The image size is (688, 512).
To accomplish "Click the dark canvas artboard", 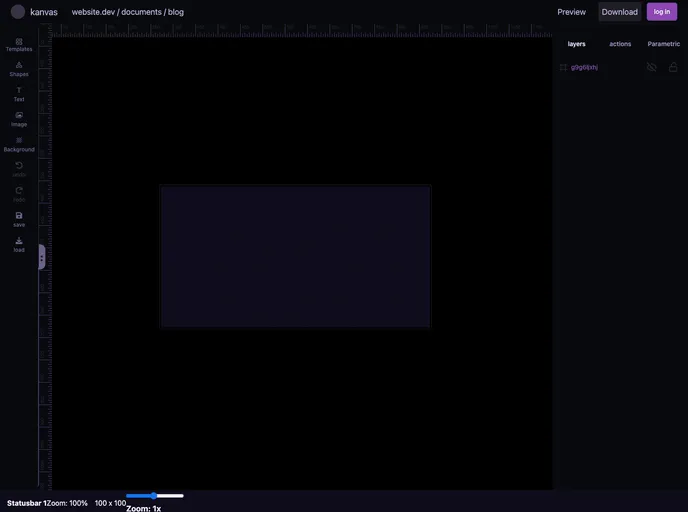I will (295, 257).
